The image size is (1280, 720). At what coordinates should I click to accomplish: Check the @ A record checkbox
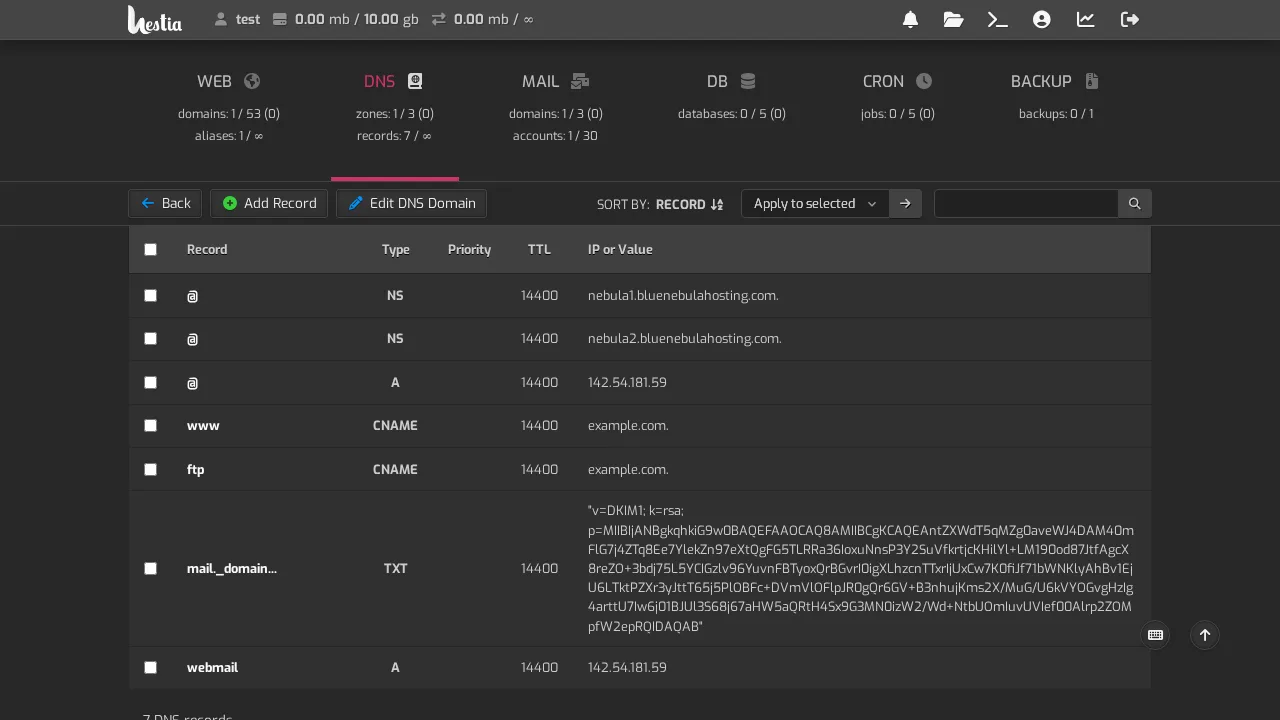[x=151, y=382]
